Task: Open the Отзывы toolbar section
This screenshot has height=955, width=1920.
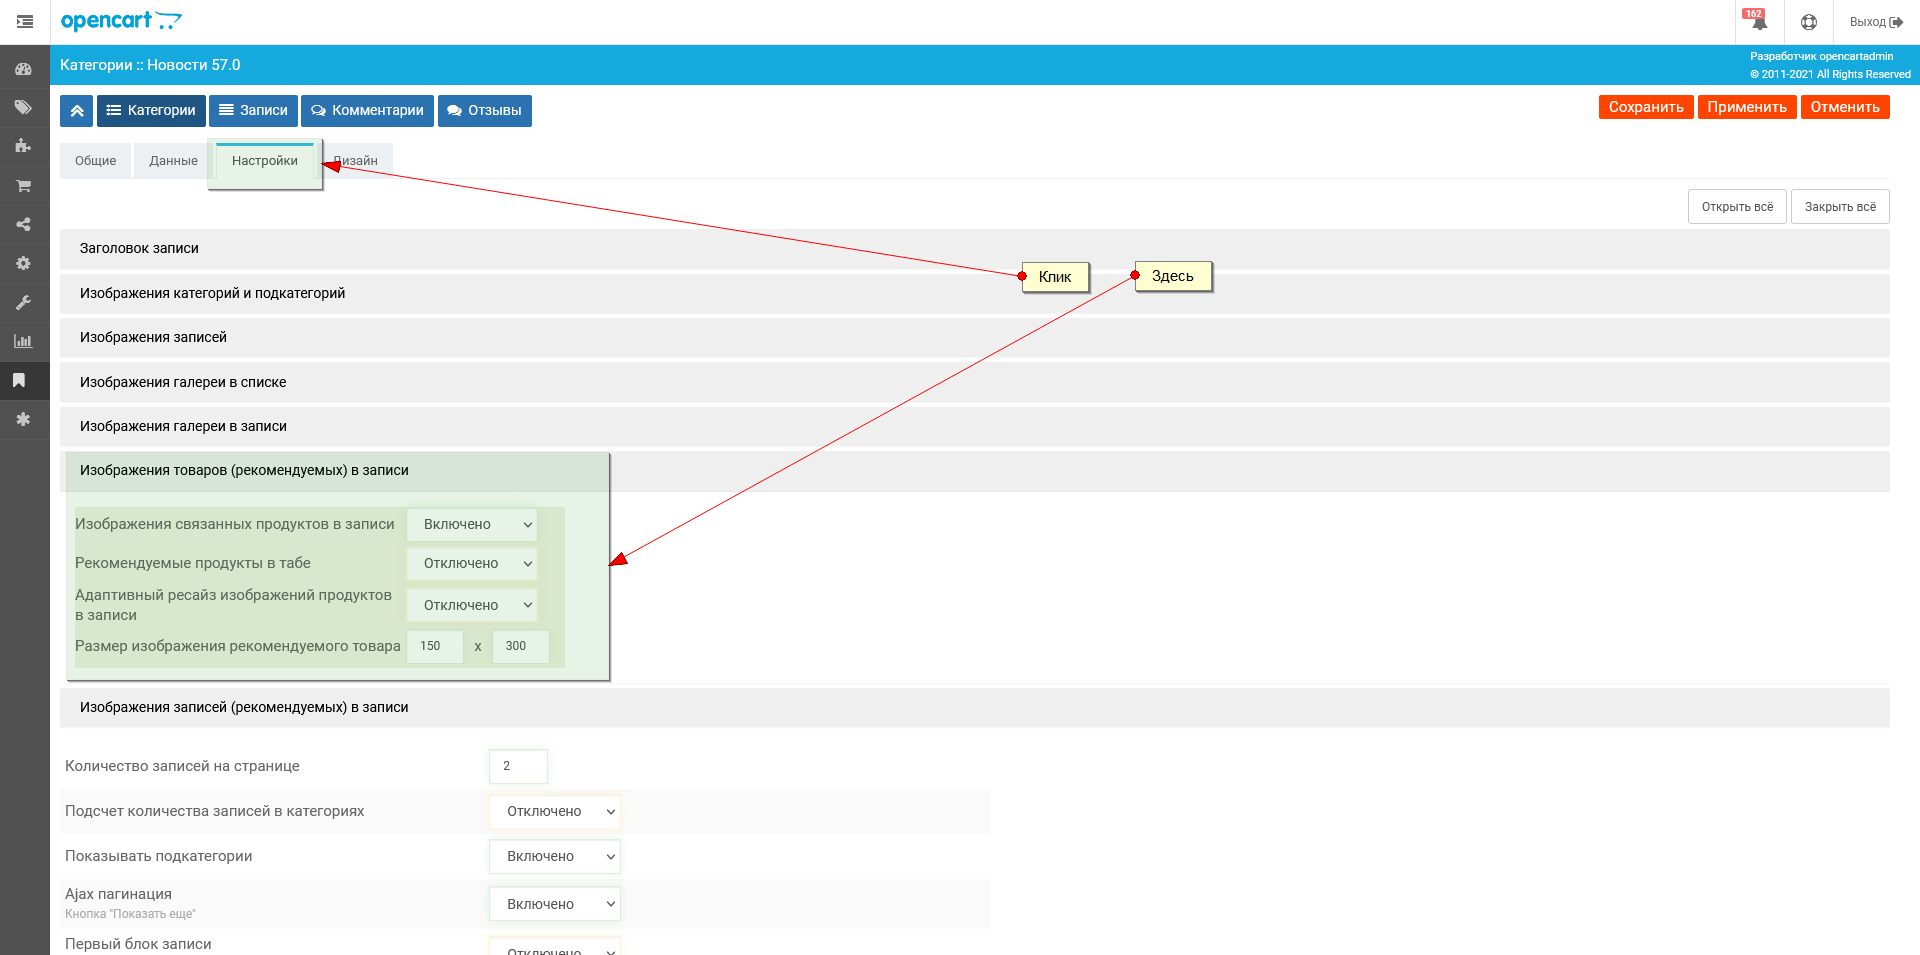Action: 484,111
